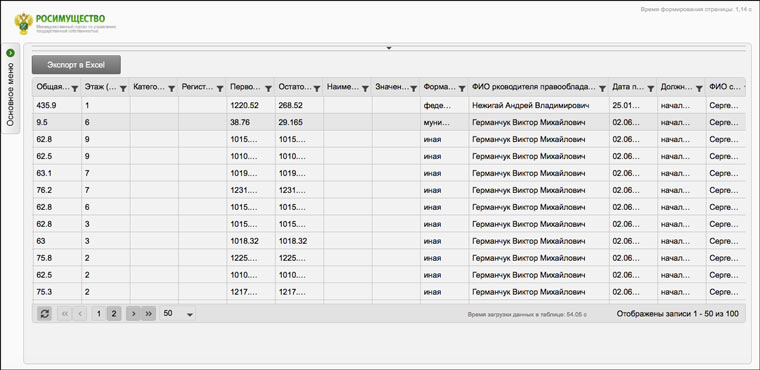Click the Отображены записи 1 - 50 из 100 status
Image resolution: width=760 pixels, height=370 pixels.
[x=678, y=314]
